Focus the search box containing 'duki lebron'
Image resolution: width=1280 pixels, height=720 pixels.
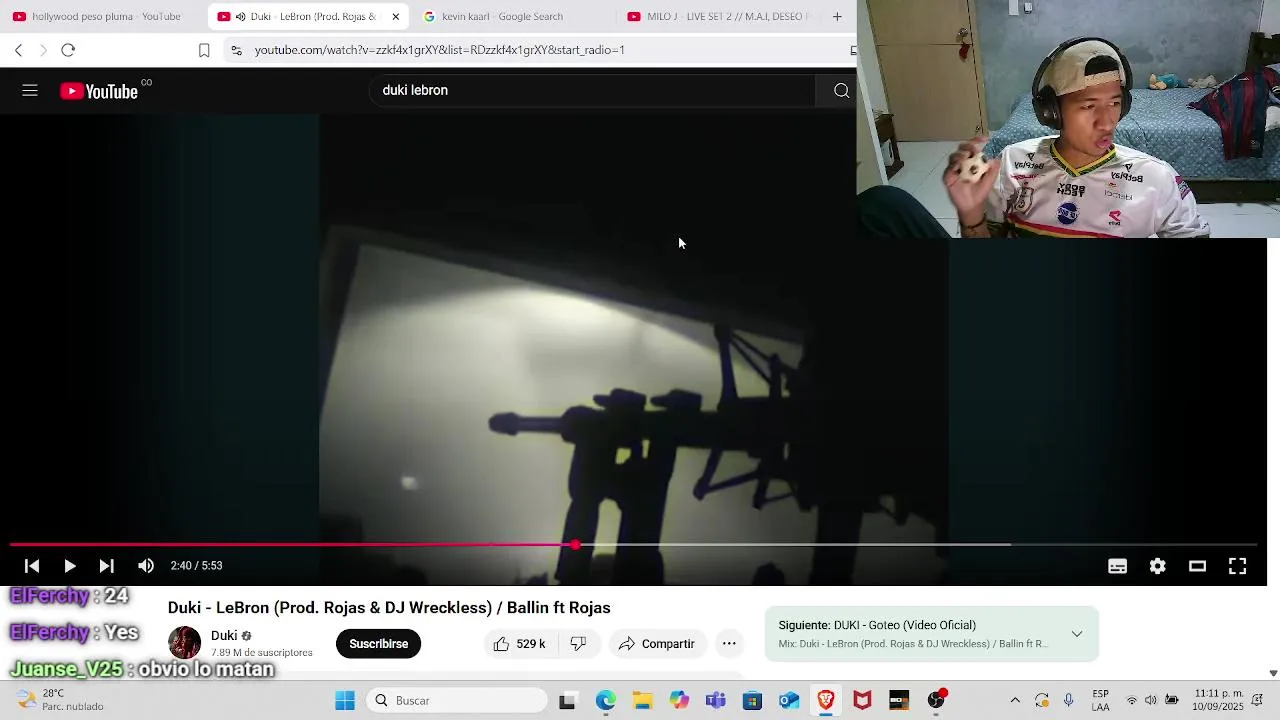pyautogui.click(x=594, y=90)
